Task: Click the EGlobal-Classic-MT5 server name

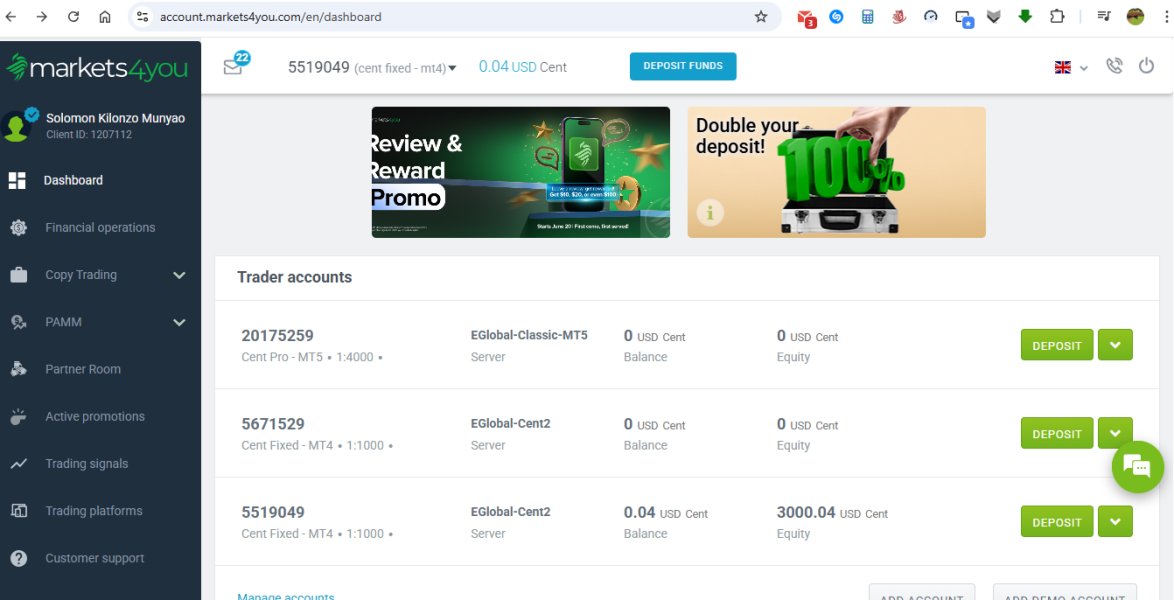Action: [x=529, y=335]
